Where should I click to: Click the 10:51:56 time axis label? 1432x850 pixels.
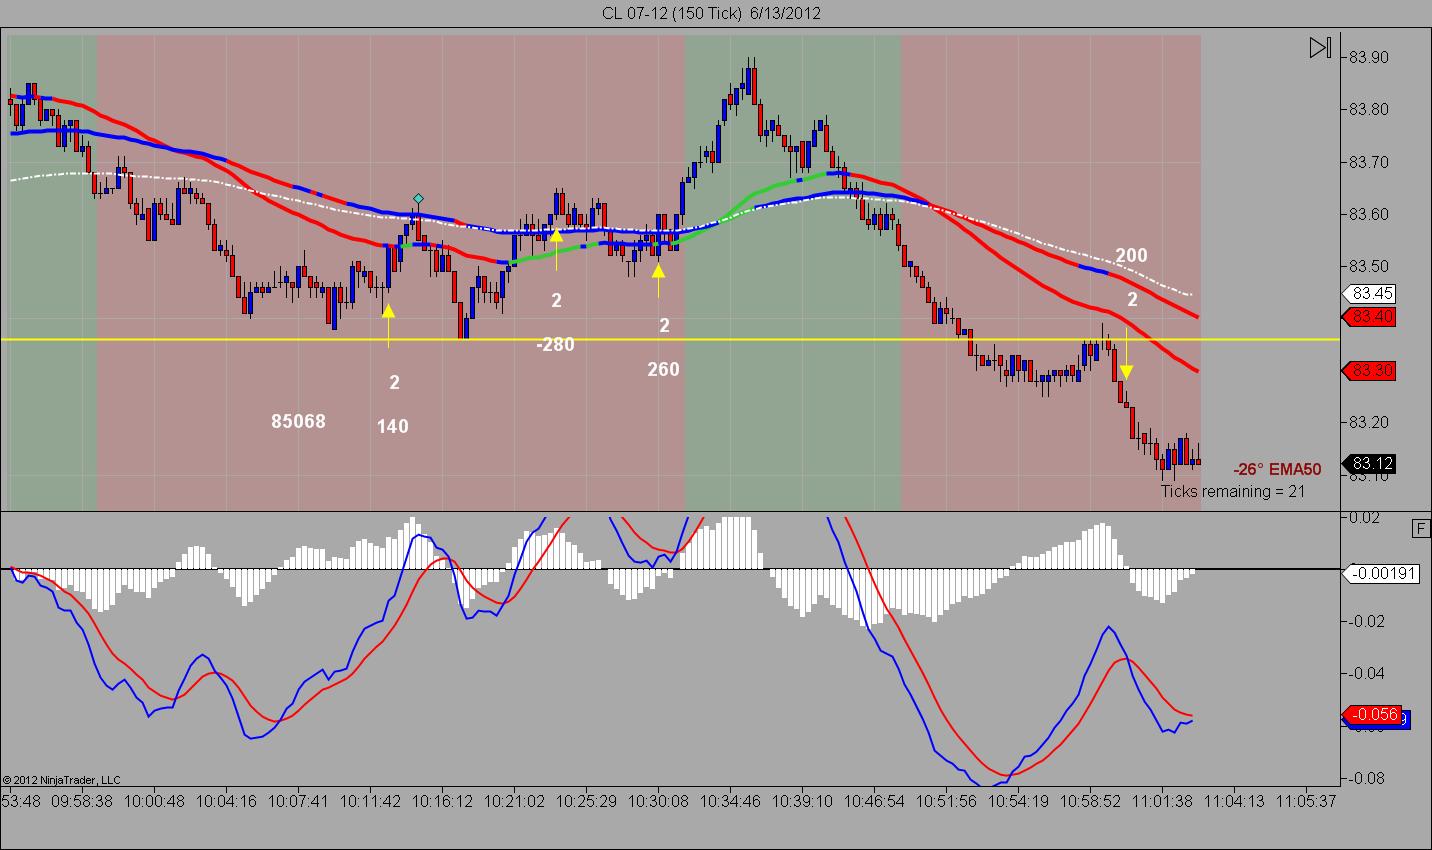pos(947,801)
